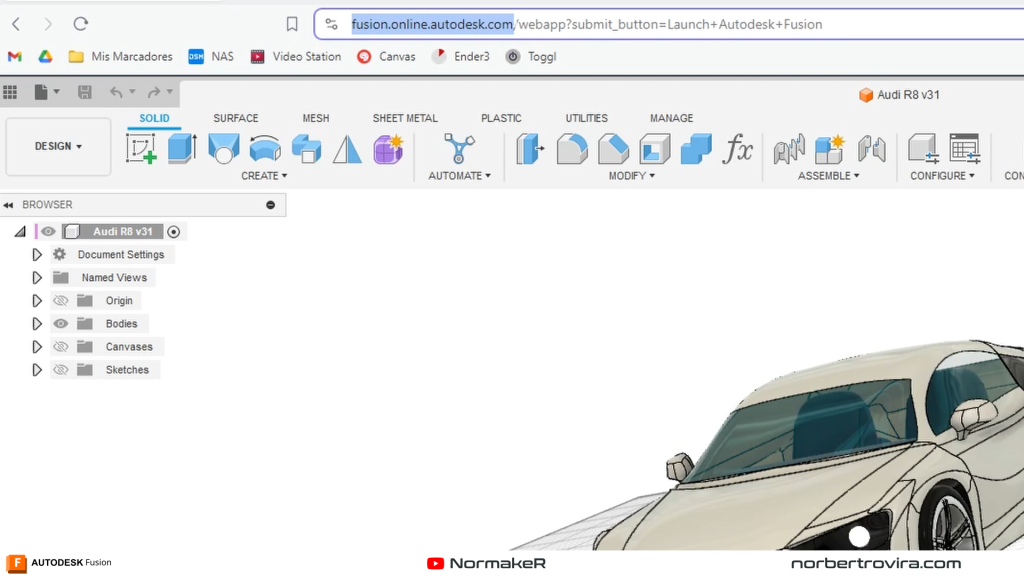Expand the Document Settings node
This screenshot has width=1024, height=576.
37,255
